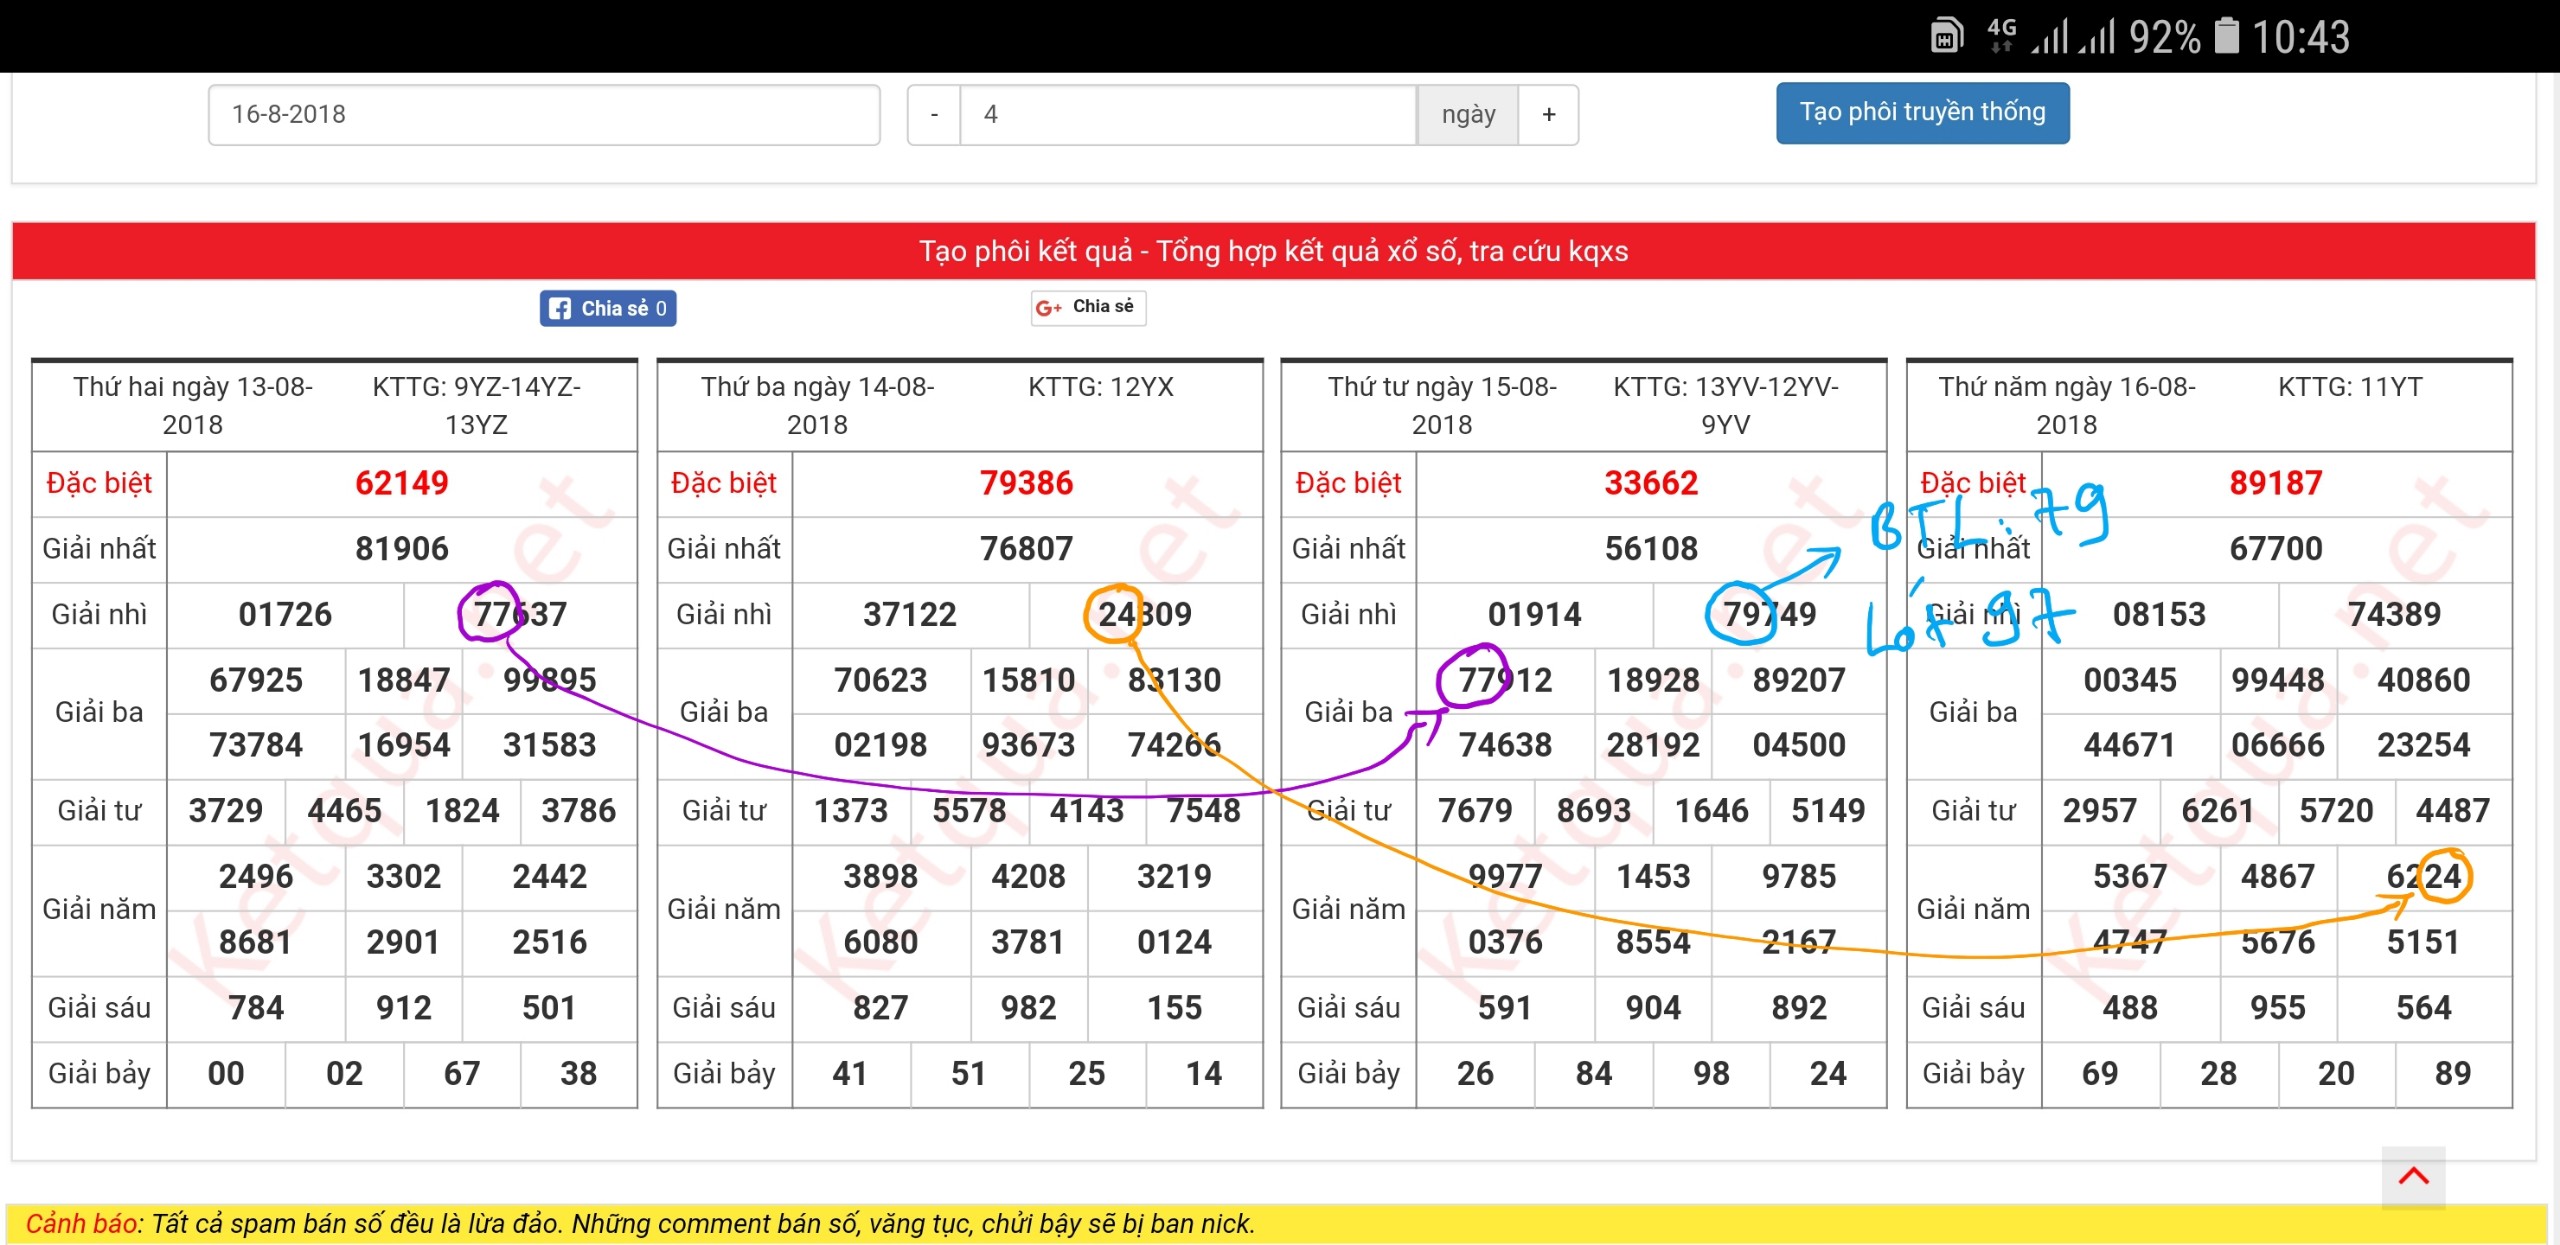Screen dimensions: 2560x1245
Task: Select the 62149 special prize number
Action: pyautogui.click(x=402, y=484)
